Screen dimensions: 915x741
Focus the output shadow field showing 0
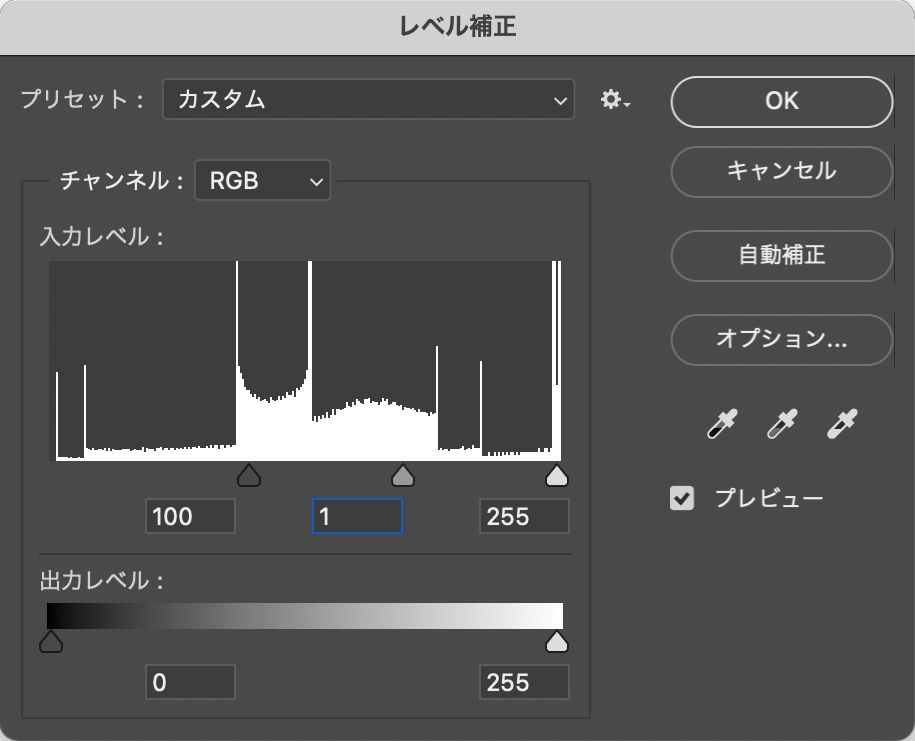(x=190, y=682)
